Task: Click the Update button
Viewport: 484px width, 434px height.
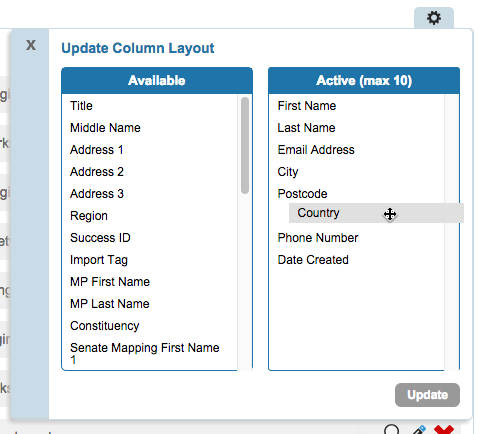Action: [427, 395]
